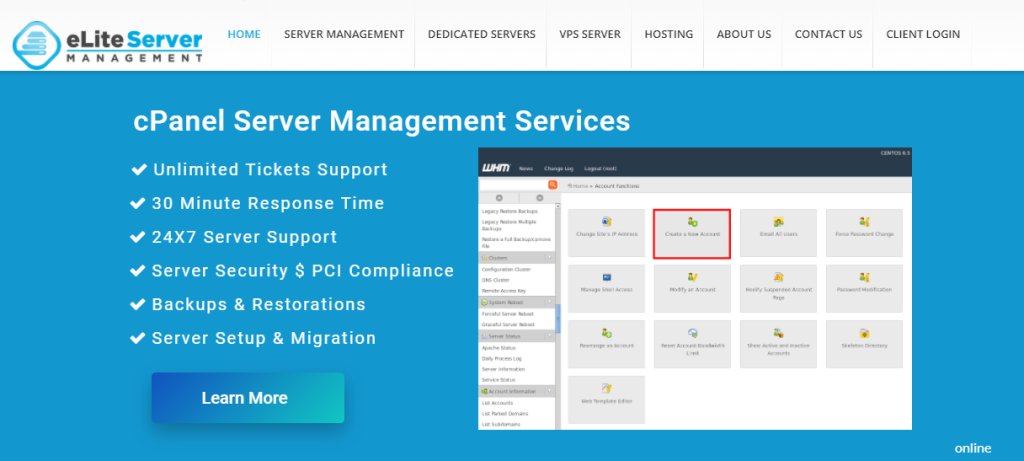Open the DEDICATED SERVERS menu
Viewport: 1024px width, 461px height.
482,34
